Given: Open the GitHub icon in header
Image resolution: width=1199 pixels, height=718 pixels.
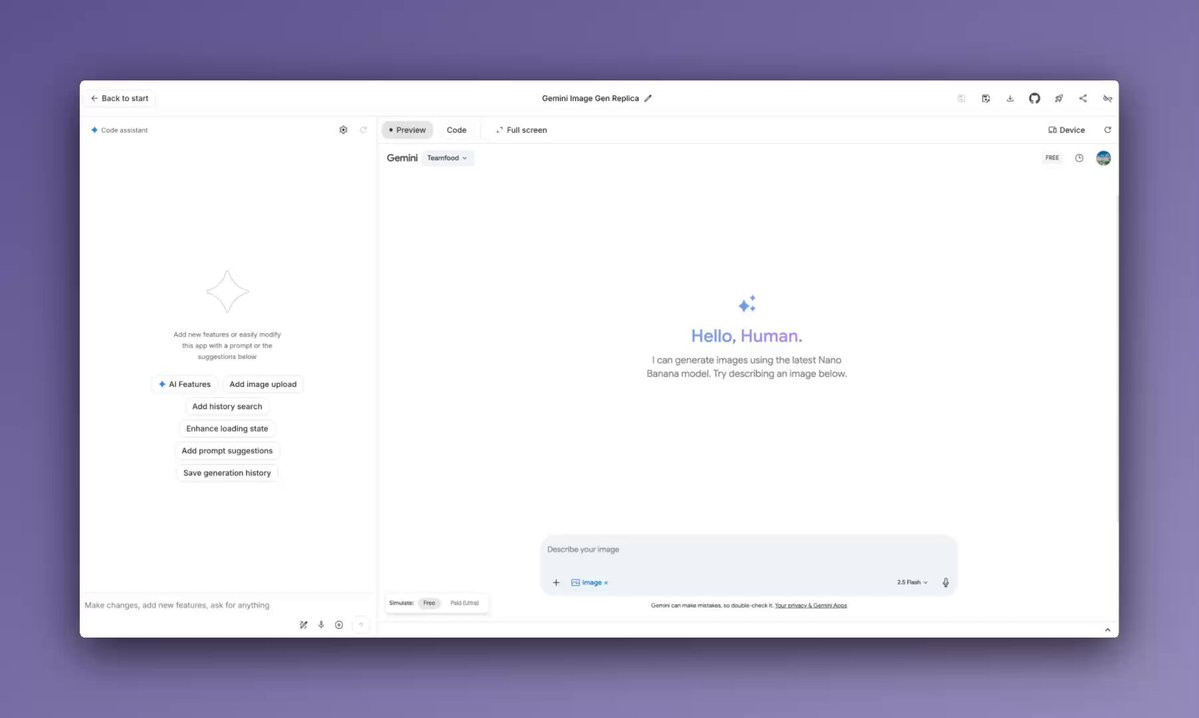Looking at the screenshot, I should (x=1034, y=99).
